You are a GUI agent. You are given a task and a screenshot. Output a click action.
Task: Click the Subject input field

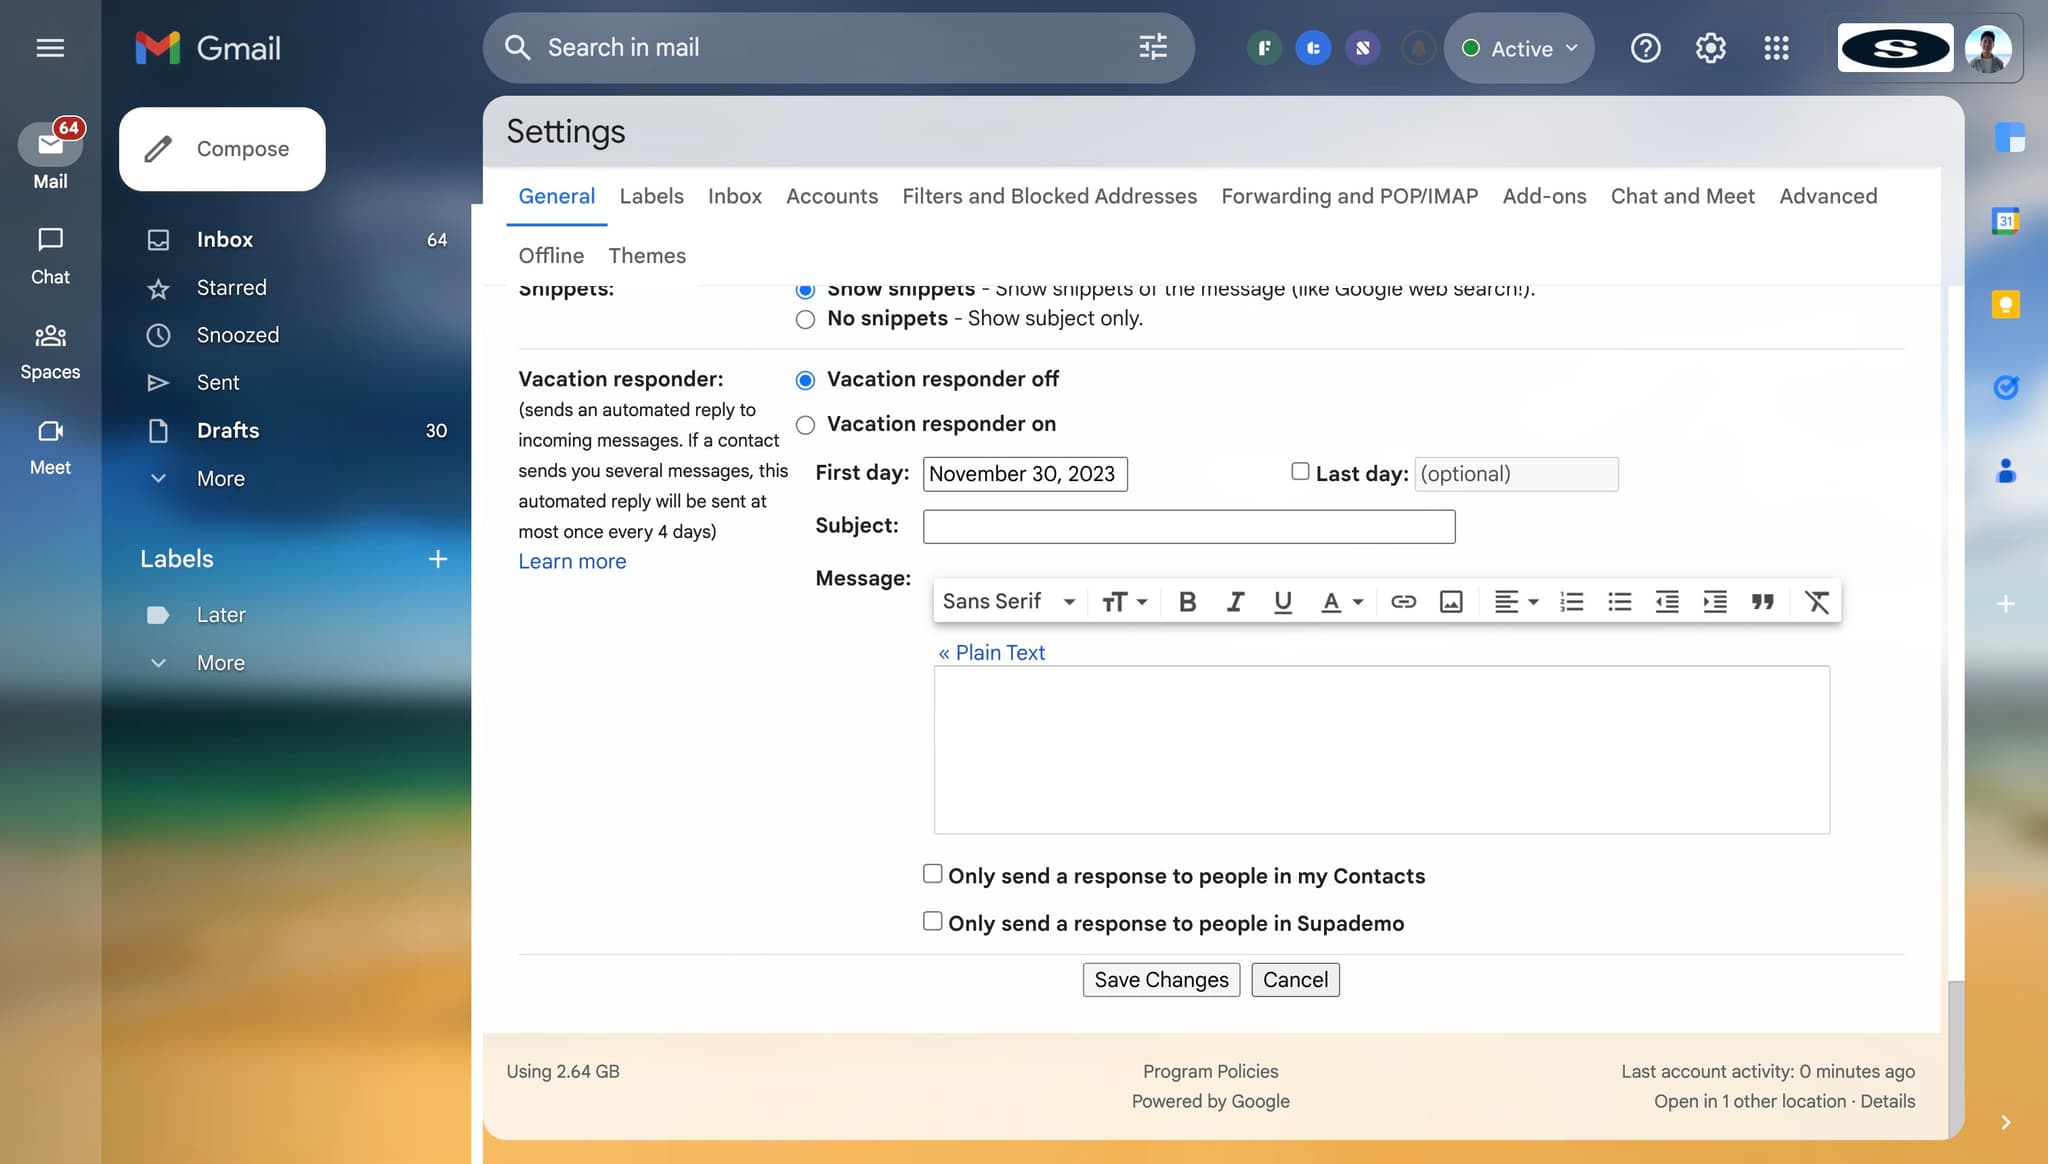1188,527
